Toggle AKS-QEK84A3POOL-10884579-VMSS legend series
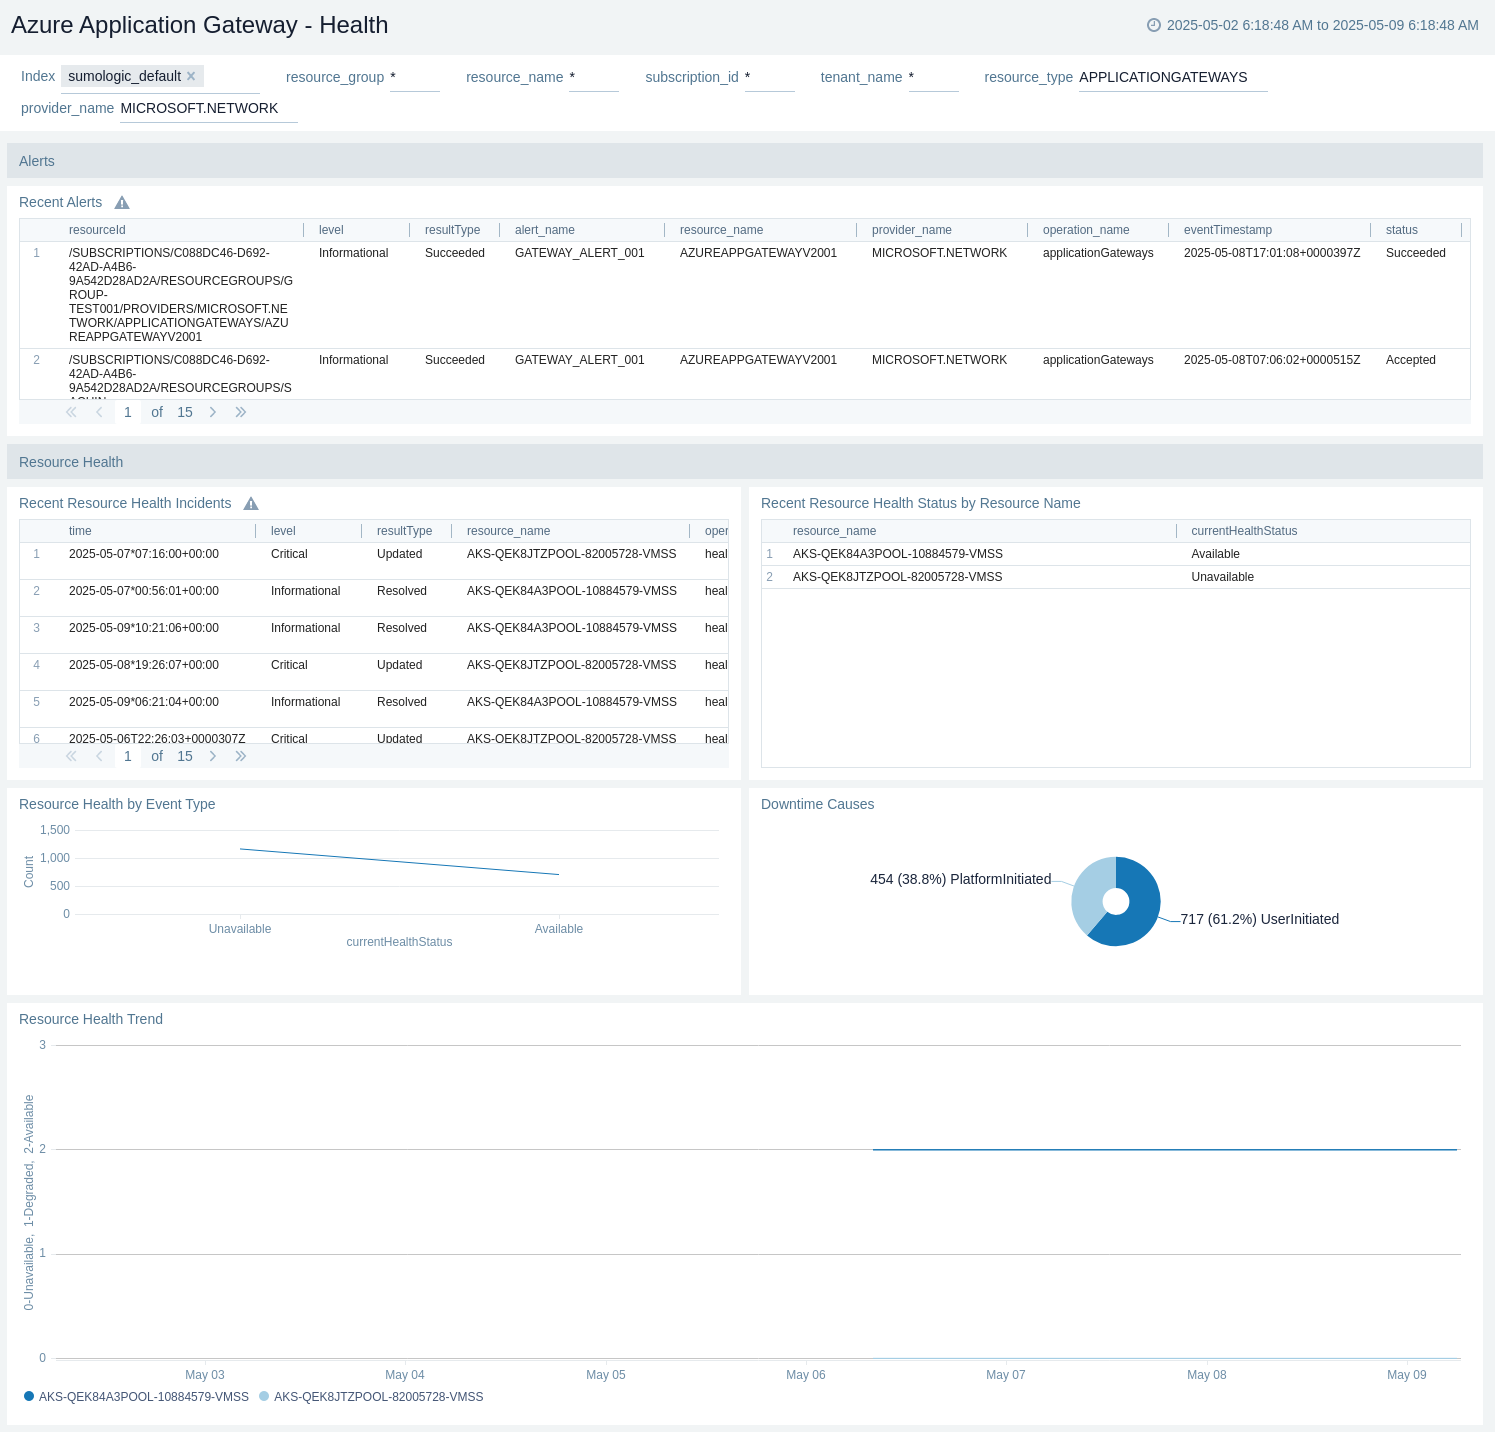This screenshot has height=1432, width=1495. 136,1397
